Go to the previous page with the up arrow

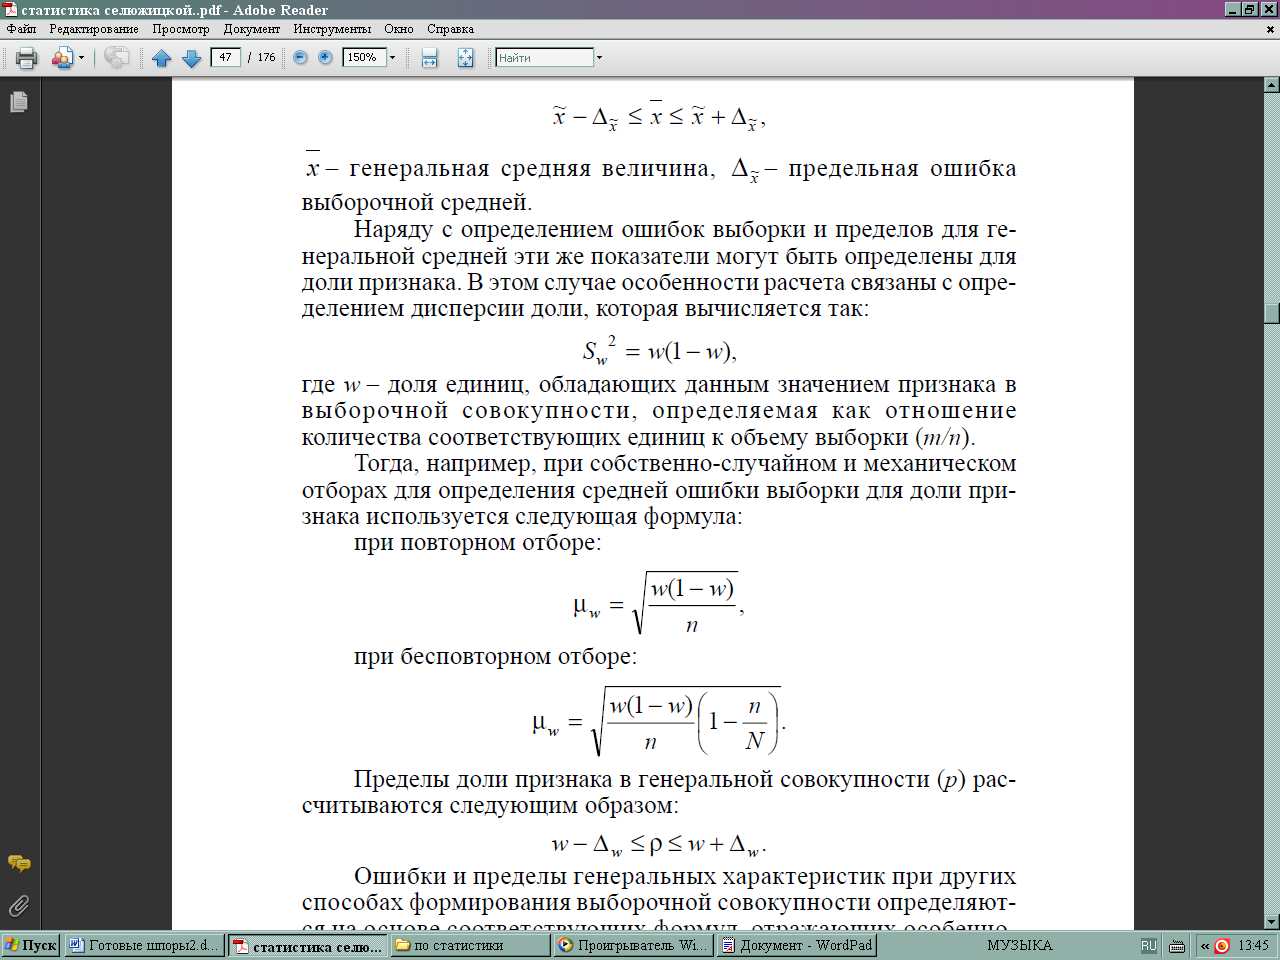(x=162, y=58)
